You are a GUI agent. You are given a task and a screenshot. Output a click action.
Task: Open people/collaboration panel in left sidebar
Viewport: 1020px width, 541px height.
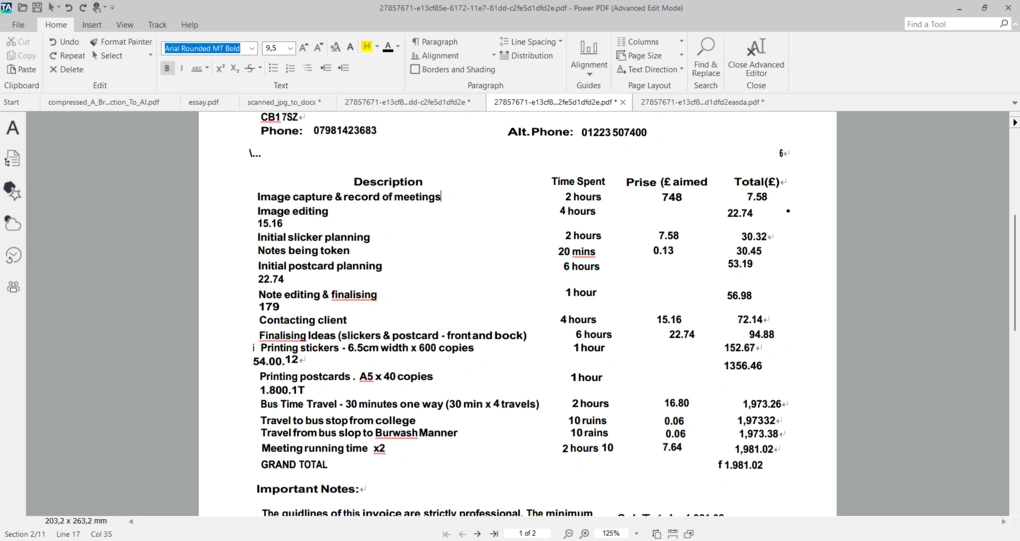[12, 287]
